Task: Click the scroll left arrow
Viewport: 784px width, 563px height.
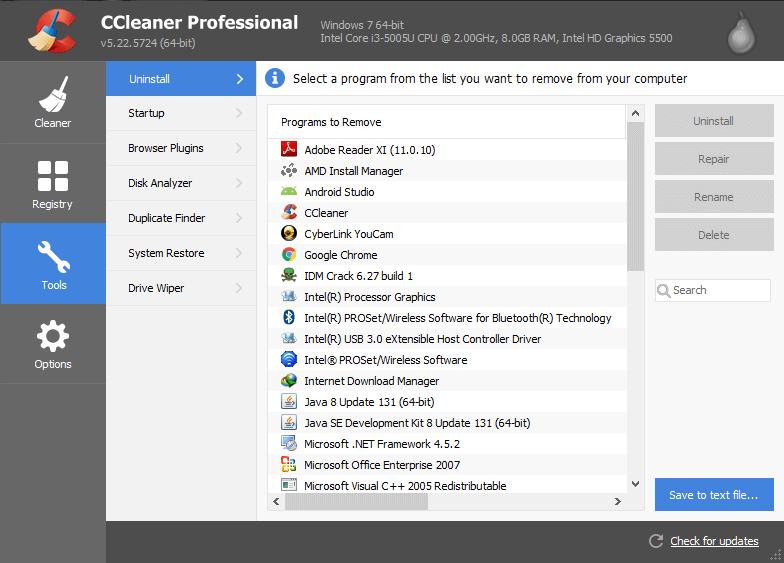Action: 276,502
